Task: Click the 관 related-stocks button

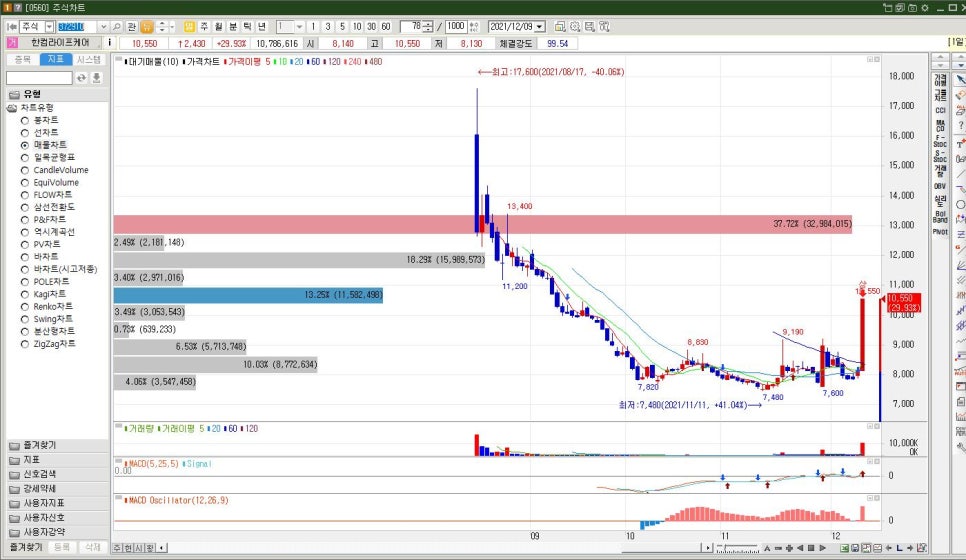Action: [131, 26]
